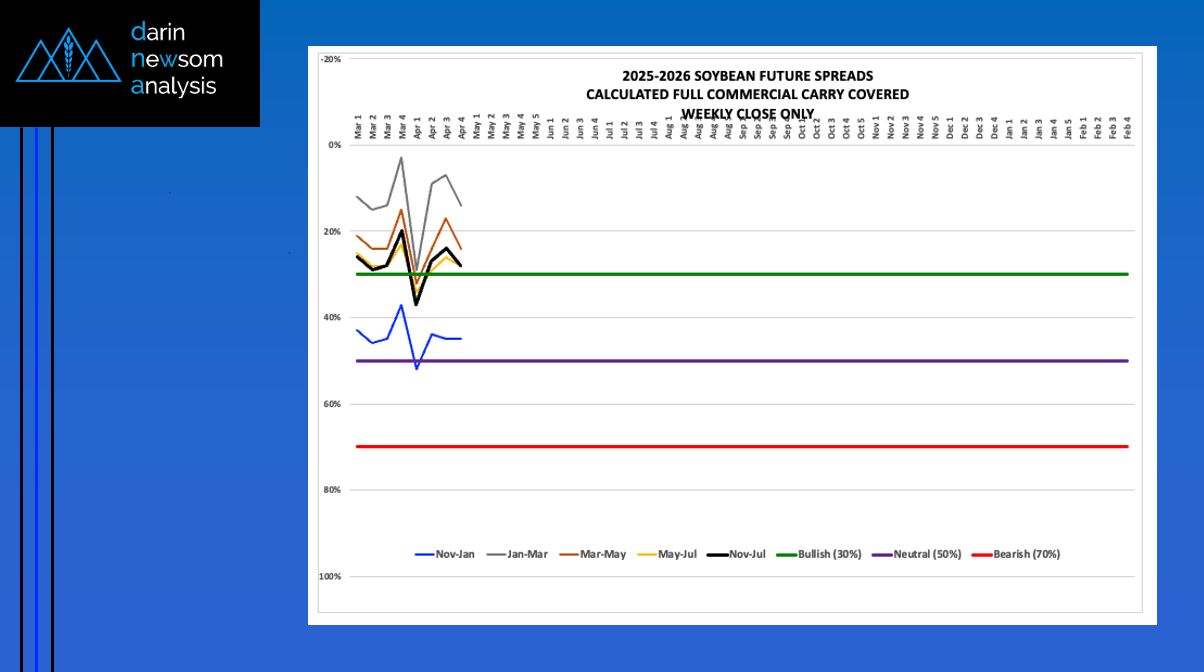The image size is (1204, 672).
Task: Click the green bullish threshold line
Action: [800, 274]
